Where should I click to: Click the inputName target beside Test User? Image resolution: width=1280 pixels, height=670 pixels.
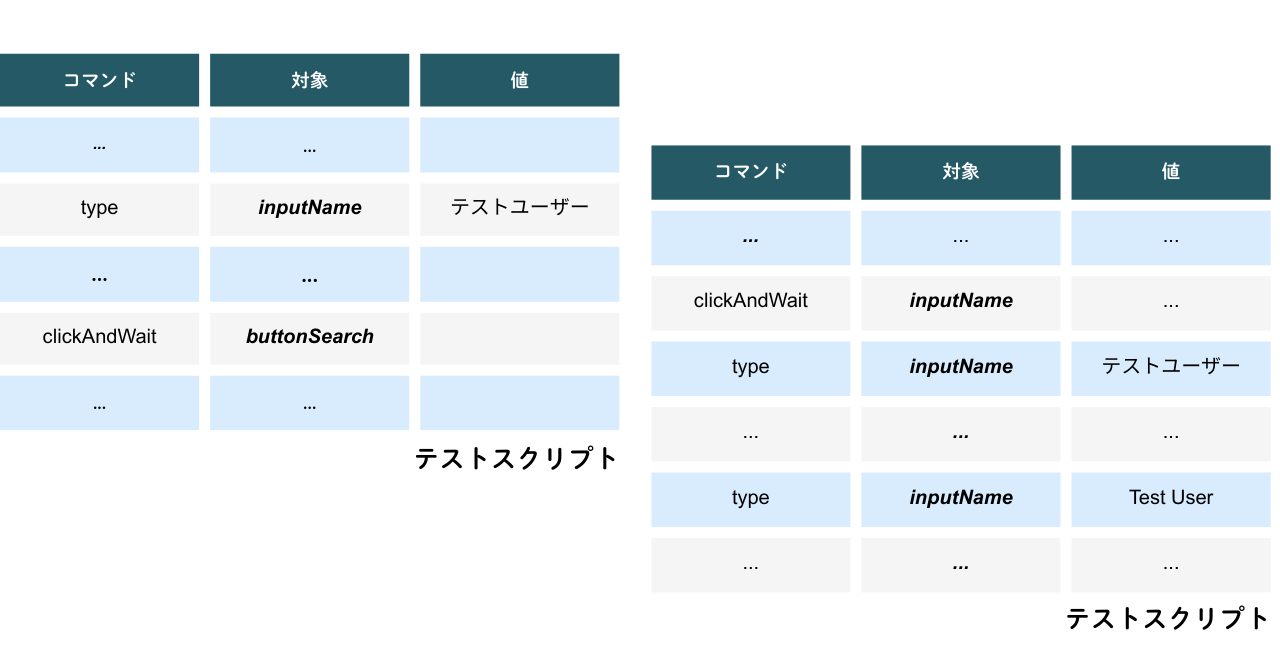tap(960, 498)
